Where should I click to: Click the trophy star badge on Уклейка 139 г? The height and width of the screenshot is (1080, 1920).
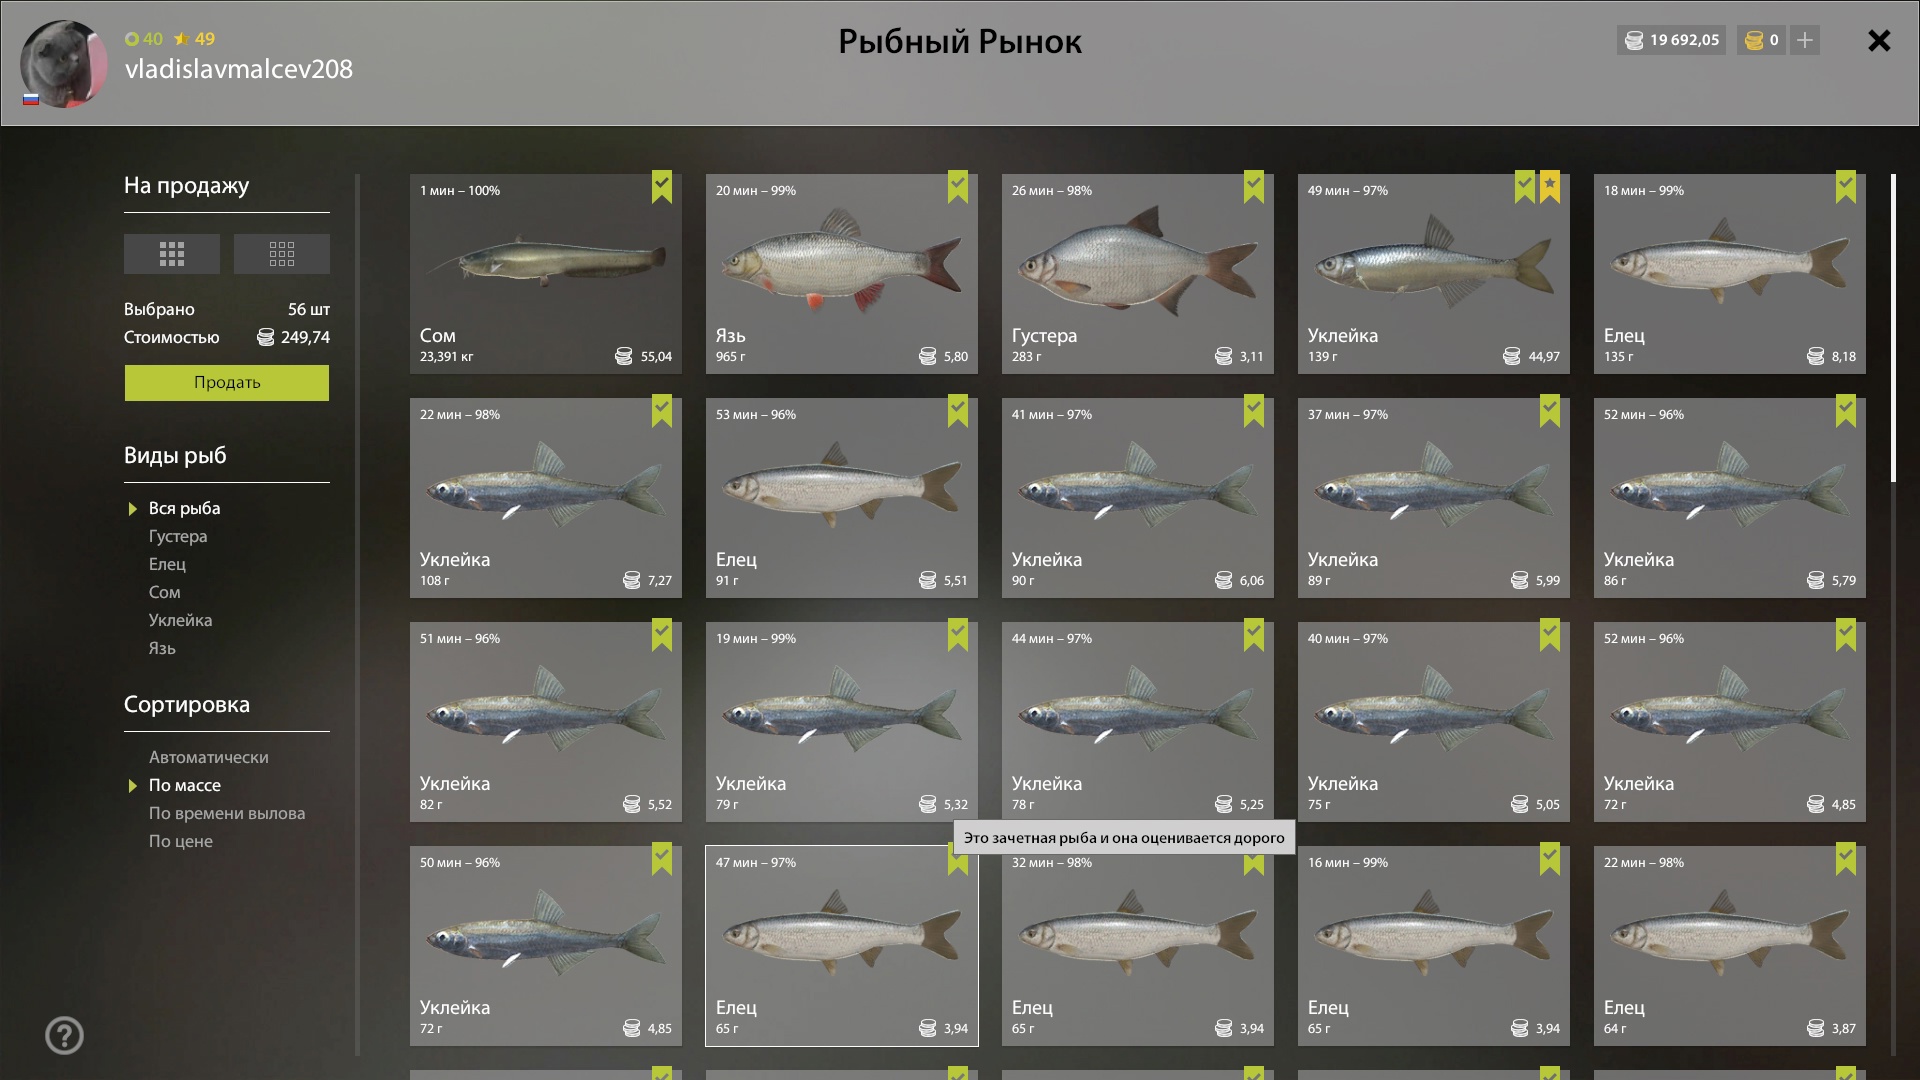tap(1550, 187)
